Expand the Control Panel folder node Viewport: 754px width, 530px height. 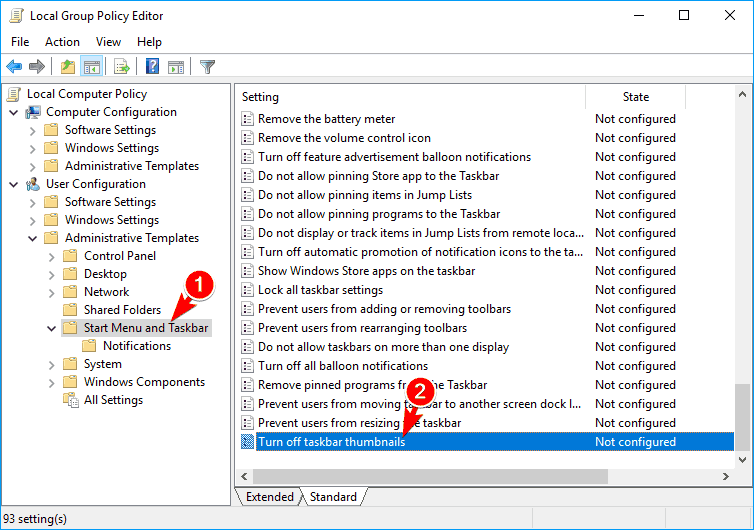pos(52,256)
